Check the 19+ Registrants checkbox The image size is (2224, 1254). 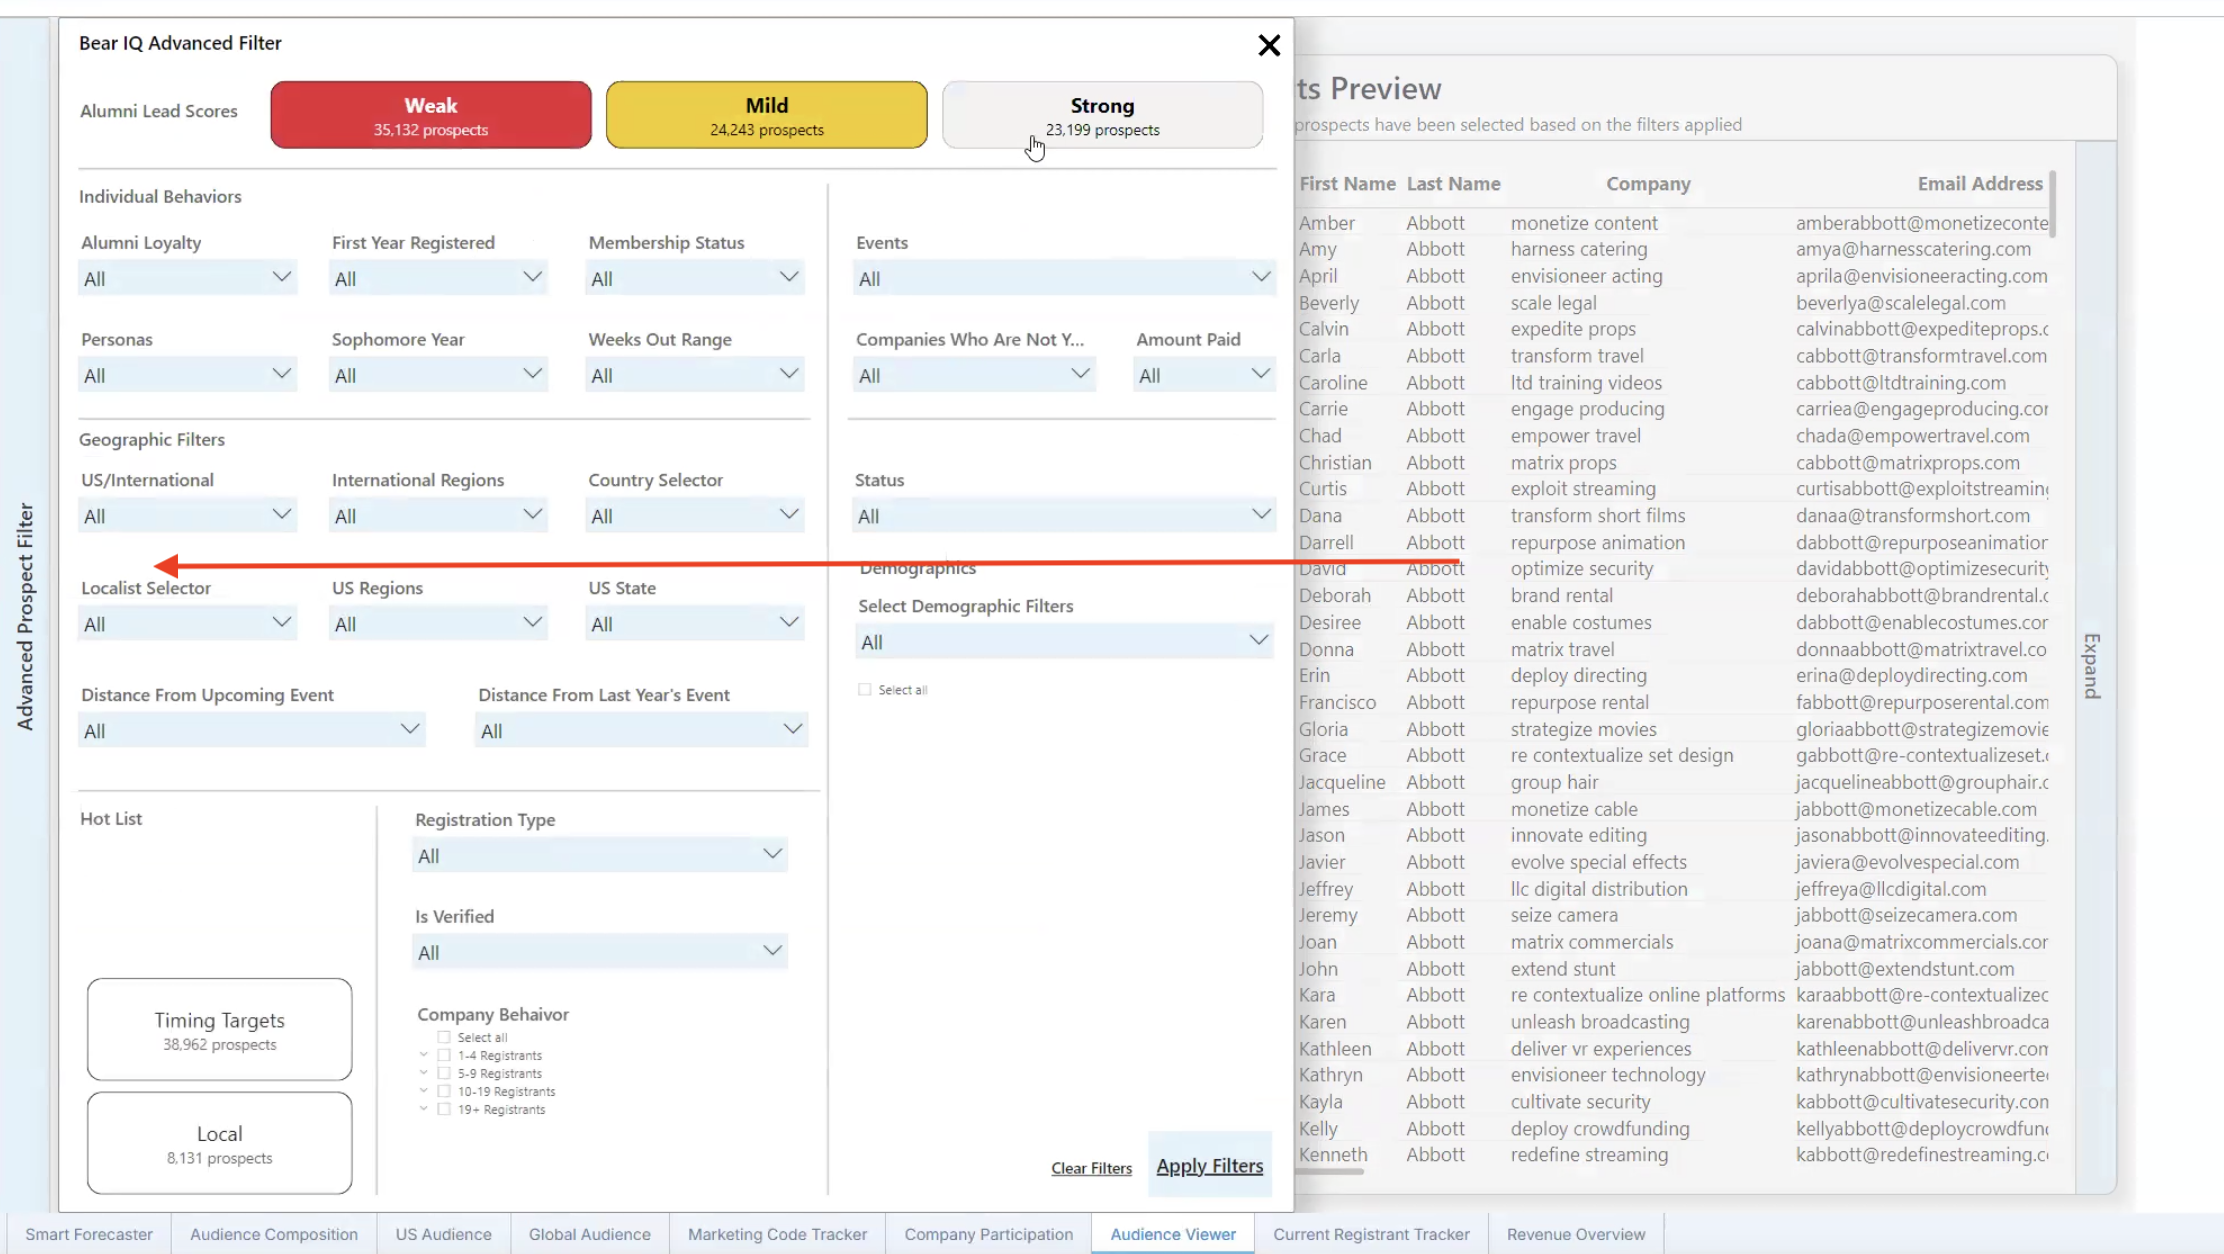tap(444, 1109)
